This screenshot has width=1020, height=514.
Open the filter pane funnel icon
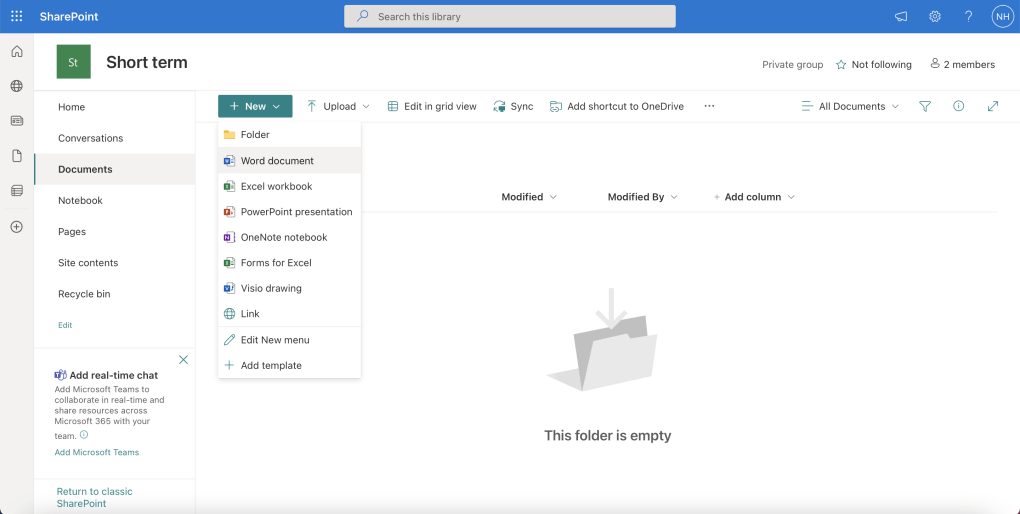tap(925, 106)
